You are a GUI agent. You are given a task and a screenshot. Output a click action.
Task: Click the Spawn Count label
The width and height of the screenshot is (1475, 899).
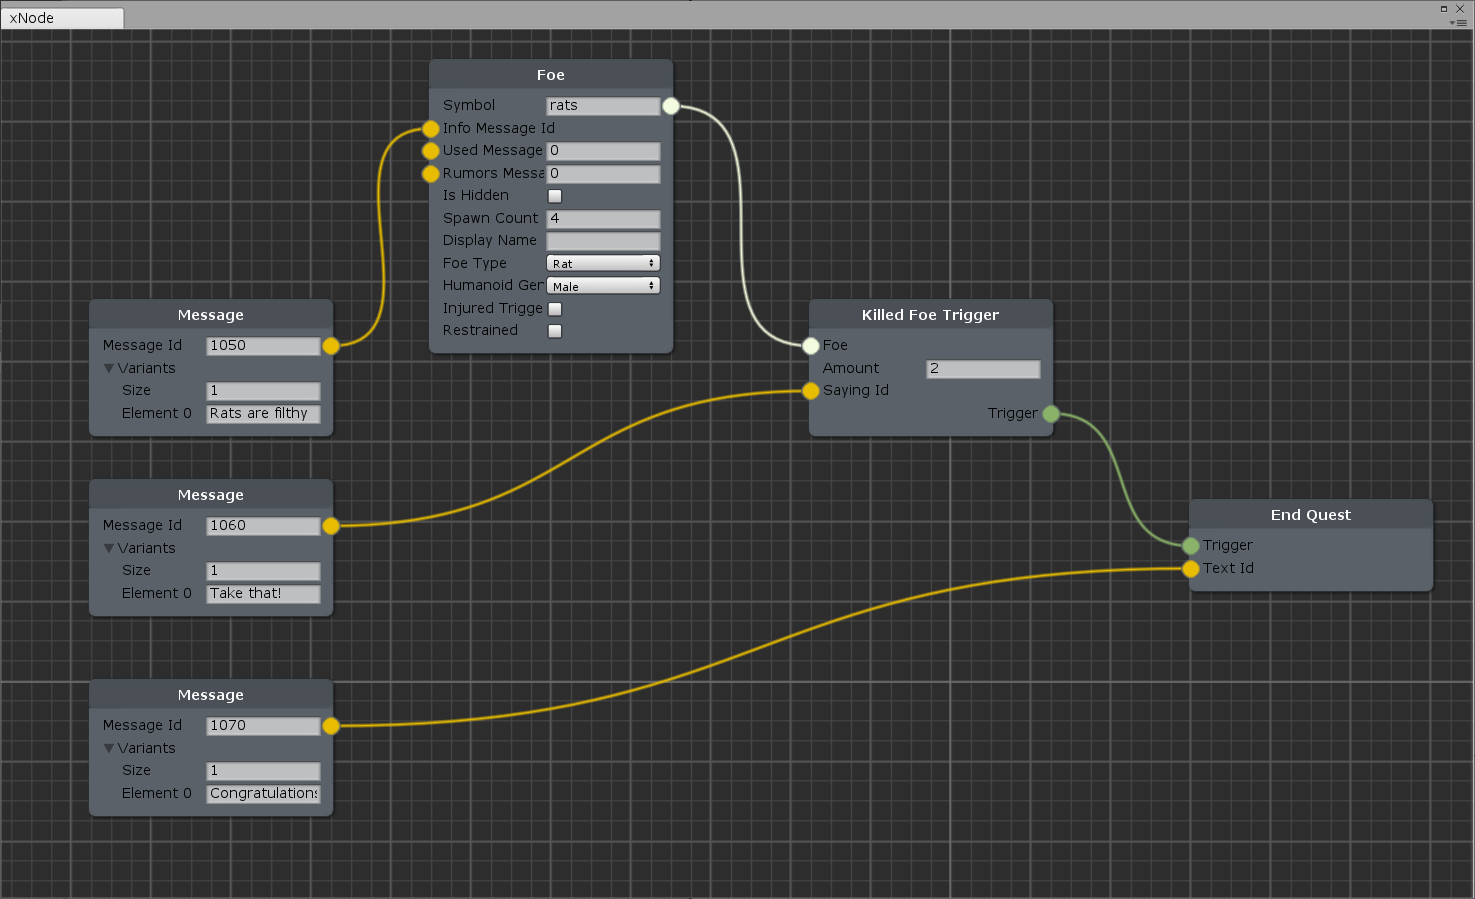[490, 218]
